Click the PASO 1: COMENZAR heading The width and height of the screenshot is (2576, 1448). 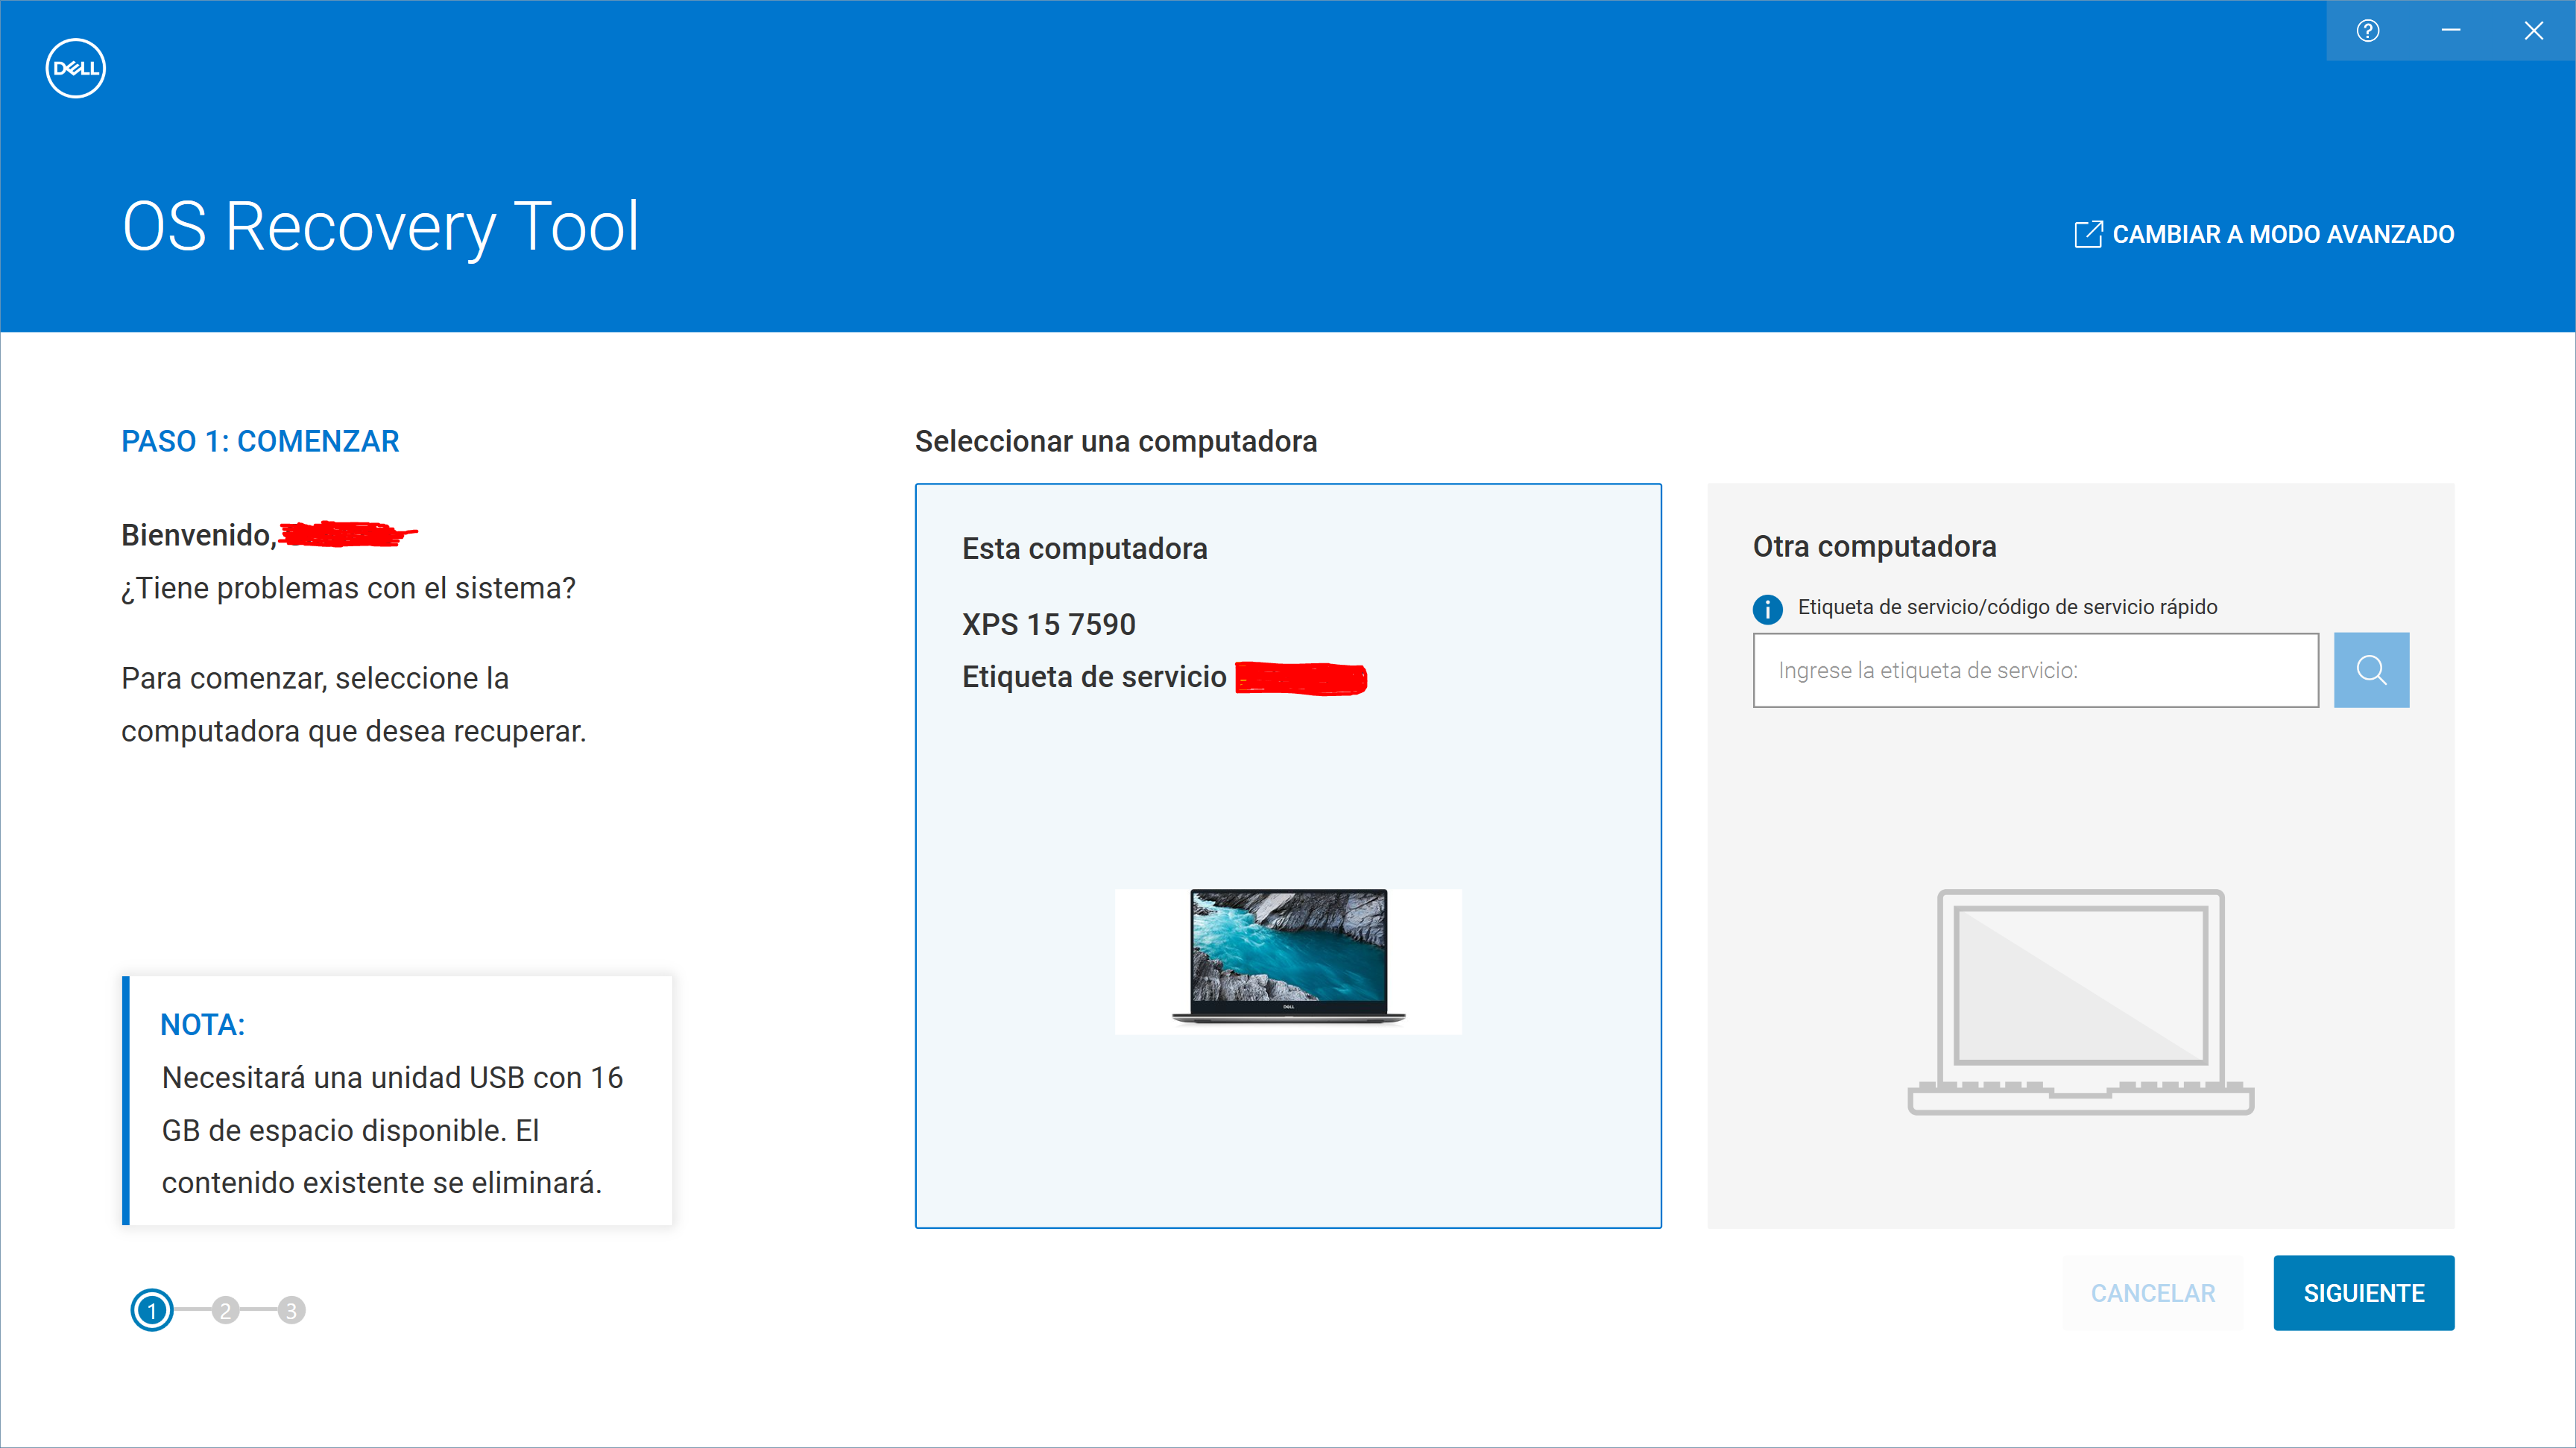pos(260,441)
